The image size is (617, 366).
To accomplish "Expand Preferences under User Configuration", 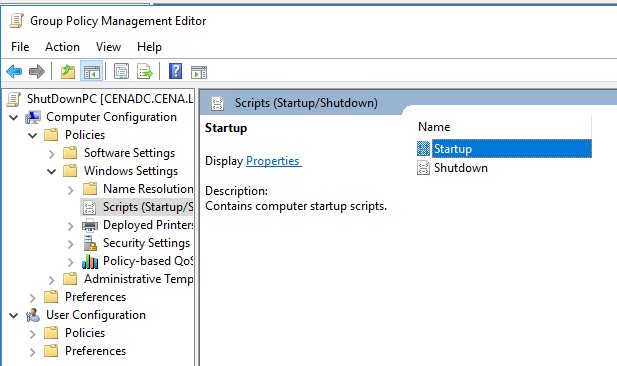I will 33,351.
